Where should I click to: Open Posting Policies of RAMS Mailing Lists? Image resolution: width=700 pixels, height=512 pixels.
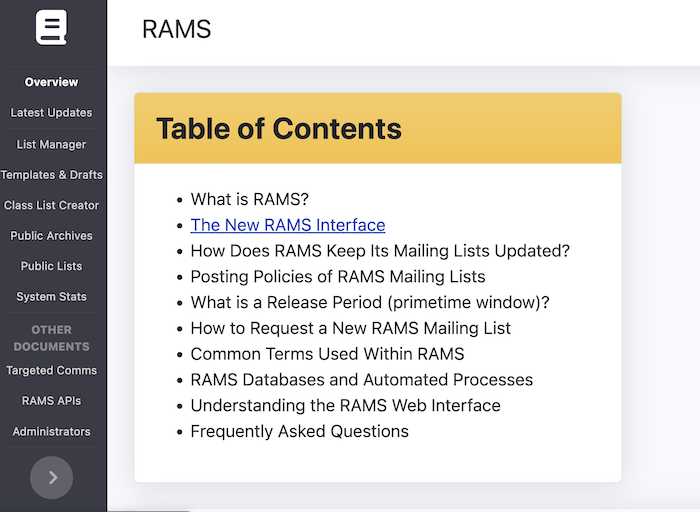click(337, 276)
